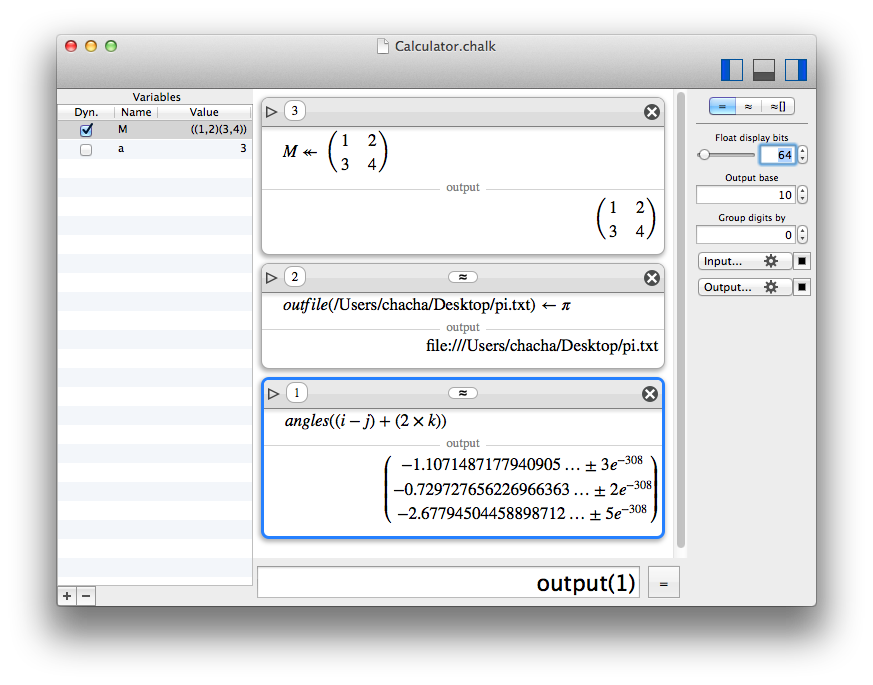
Task: Remove selected variable with minus button
Action: pyautogui.click(x=86, y=596)
